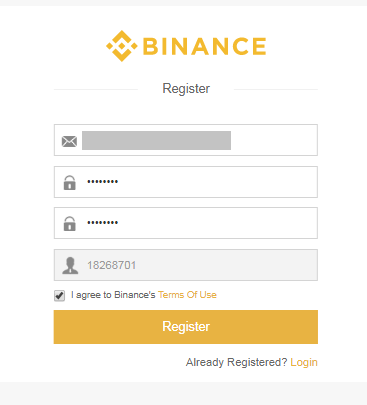Screen dimensions: 367x405
Task: Select the grayed-out redacted email text
Action: pos(156,140)
